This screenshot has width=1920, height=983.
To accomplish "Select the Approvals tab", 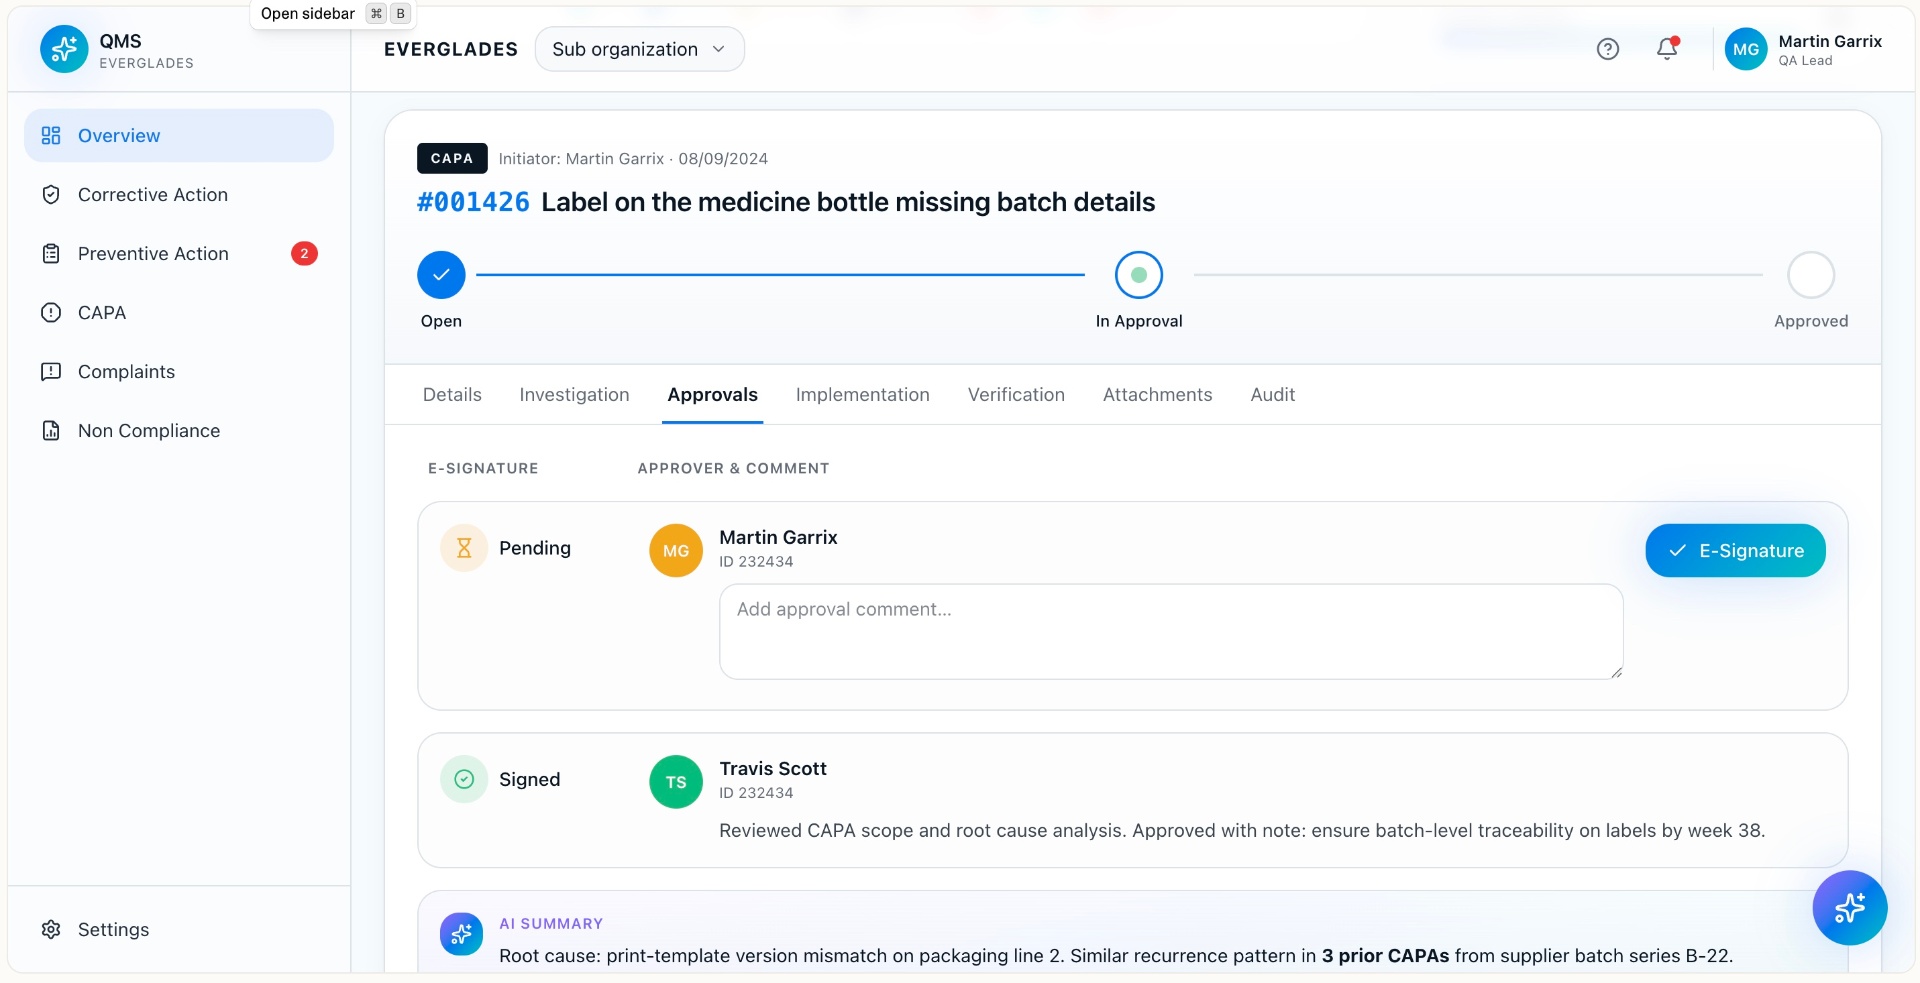I will click(712, 395).
